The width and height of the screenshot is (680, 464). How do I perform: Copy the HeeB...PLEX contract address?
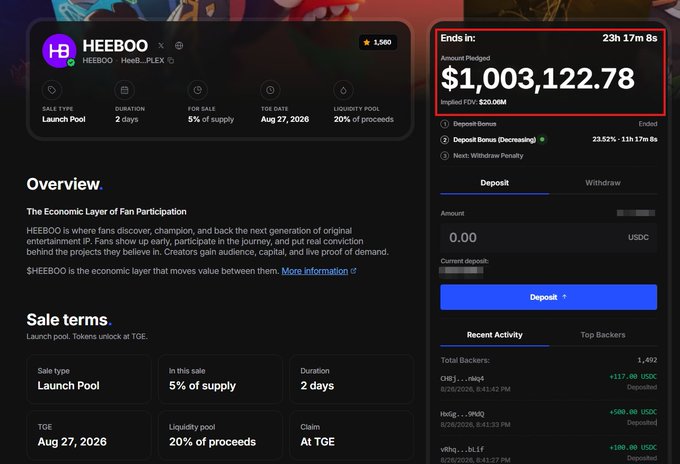click(171, 61)
